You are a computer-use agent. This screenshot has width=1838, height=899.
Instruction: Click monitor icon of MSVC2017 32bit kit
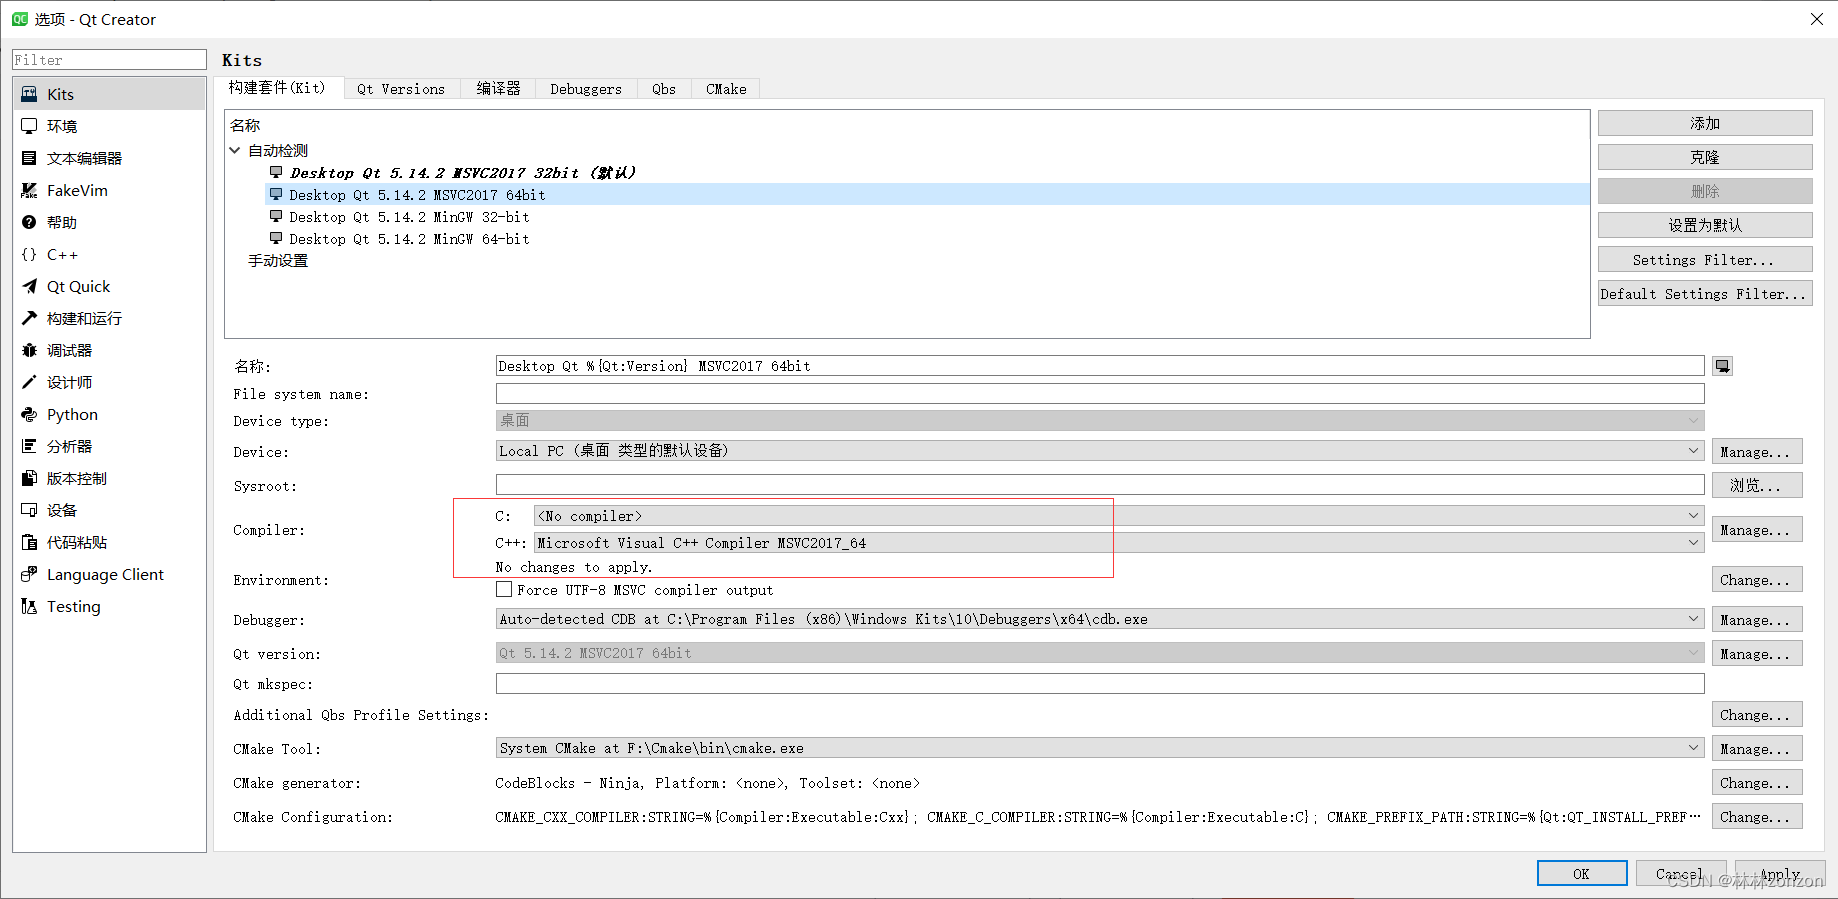click(x=276, y=172)
